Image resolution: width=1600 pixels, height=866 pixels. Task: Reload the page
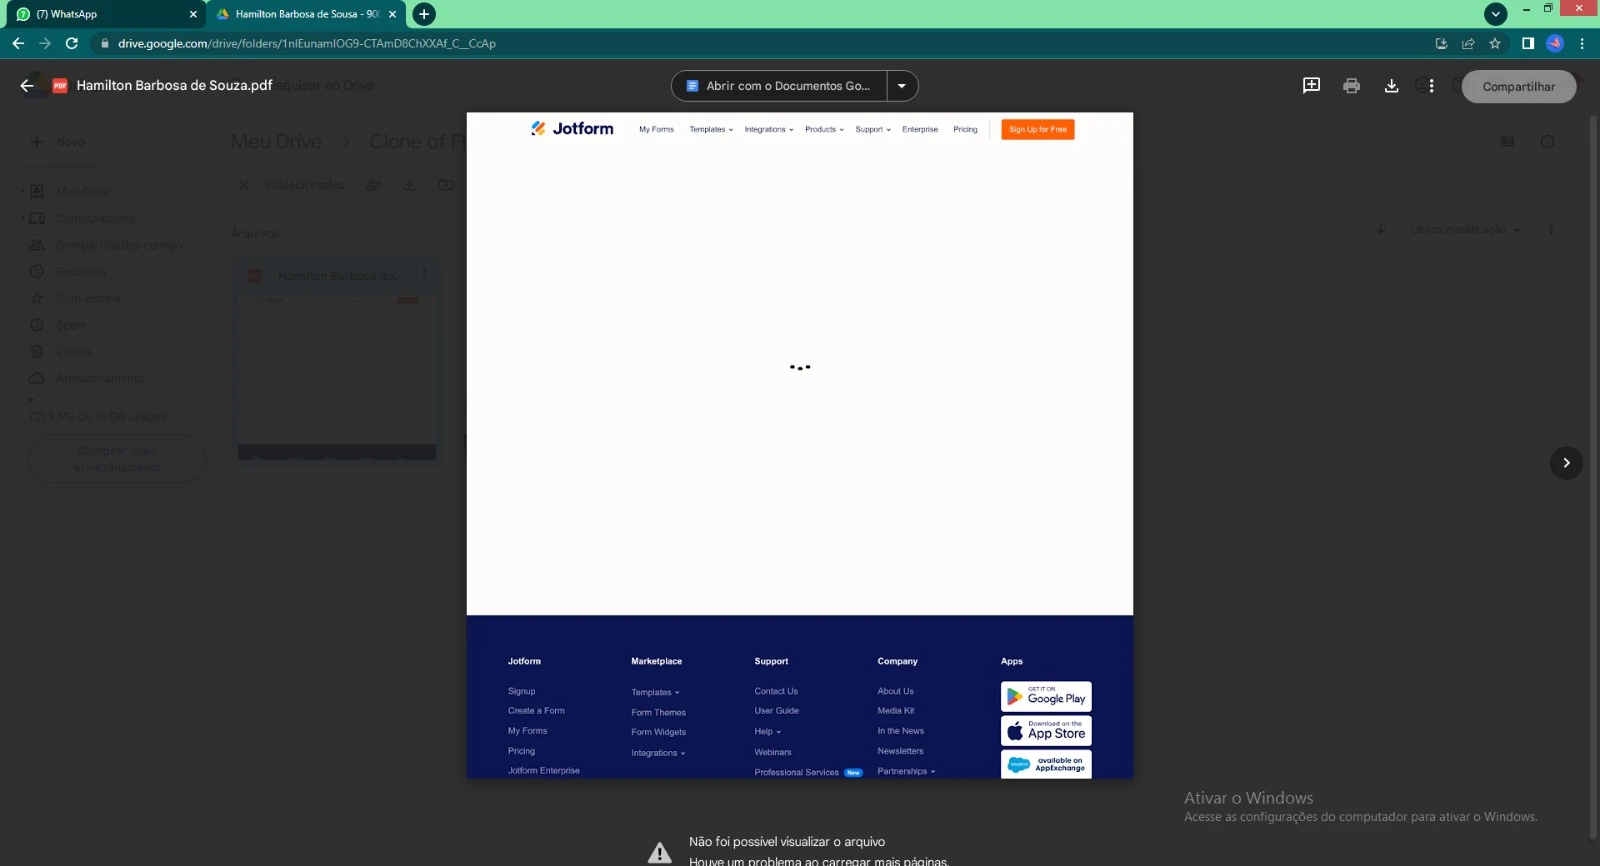pyautogui.click(x=72, y=43)
